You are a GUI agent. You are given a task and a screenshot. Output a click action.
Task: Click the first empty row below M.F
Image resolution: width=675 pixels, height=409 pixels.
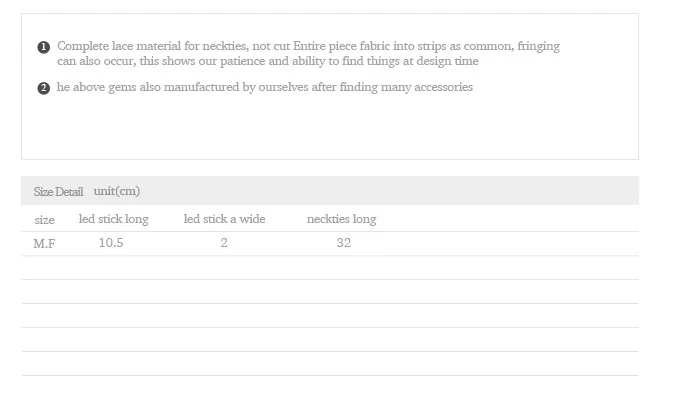[x=329, y=268]
